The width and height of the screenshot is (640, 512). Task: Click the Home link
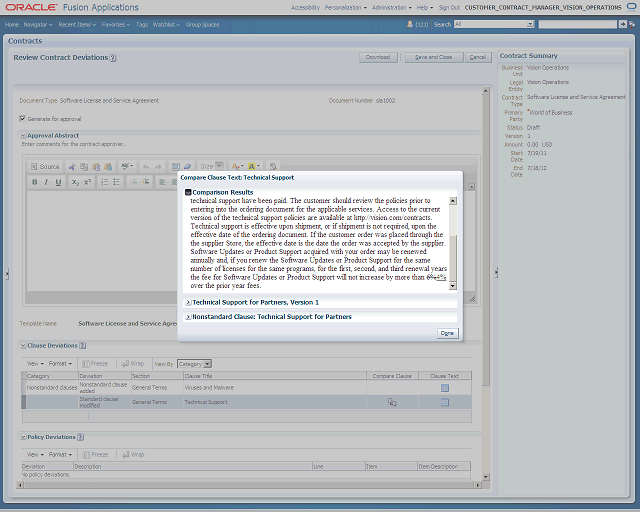(x=12, y=24)
